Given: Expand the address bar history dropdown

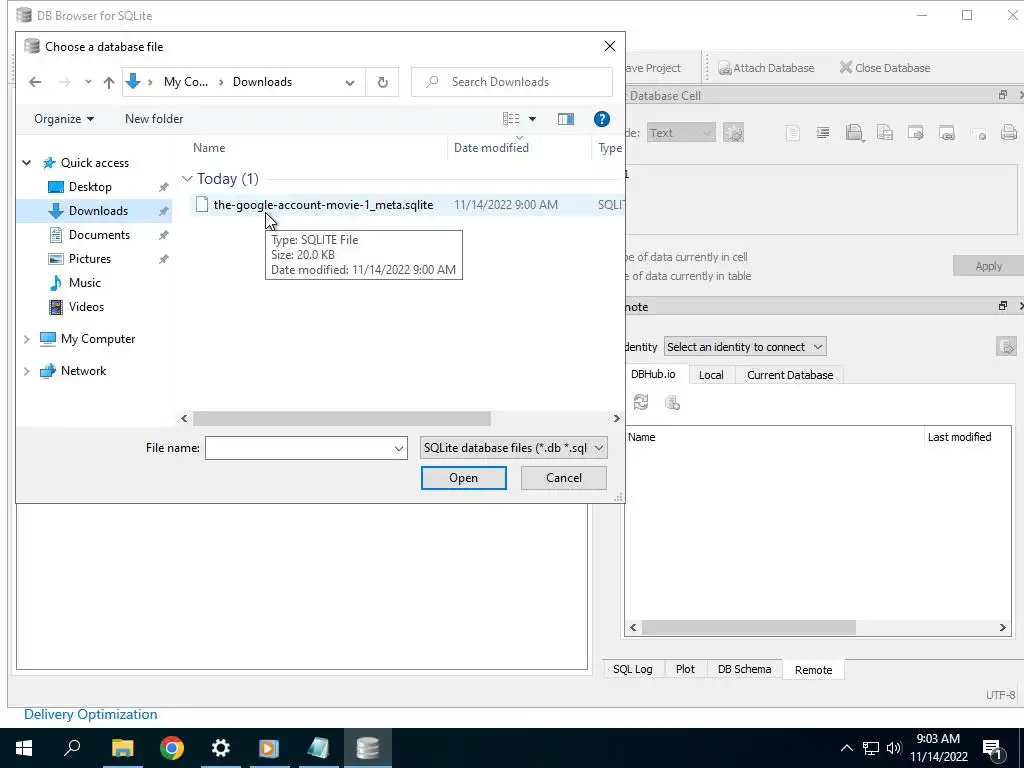Looking at the screenshot, I should click(x=350, y=82).
